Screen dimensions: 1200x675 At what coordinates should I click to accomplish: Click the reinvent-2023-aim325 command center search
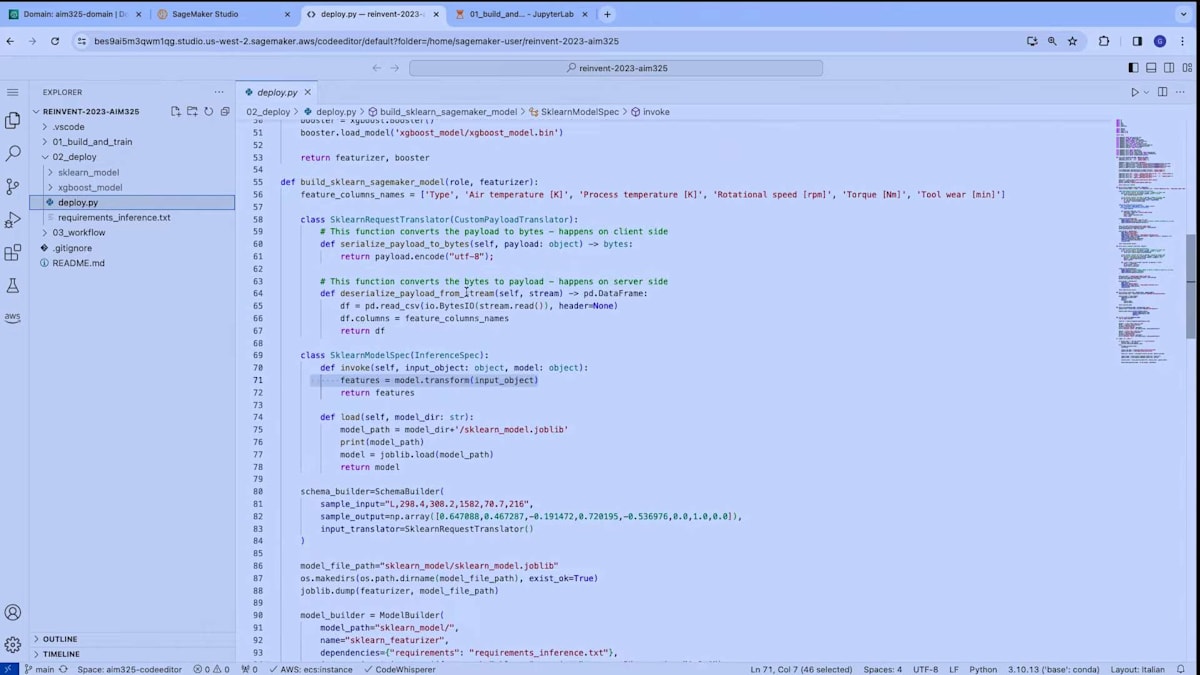[616, 68]
